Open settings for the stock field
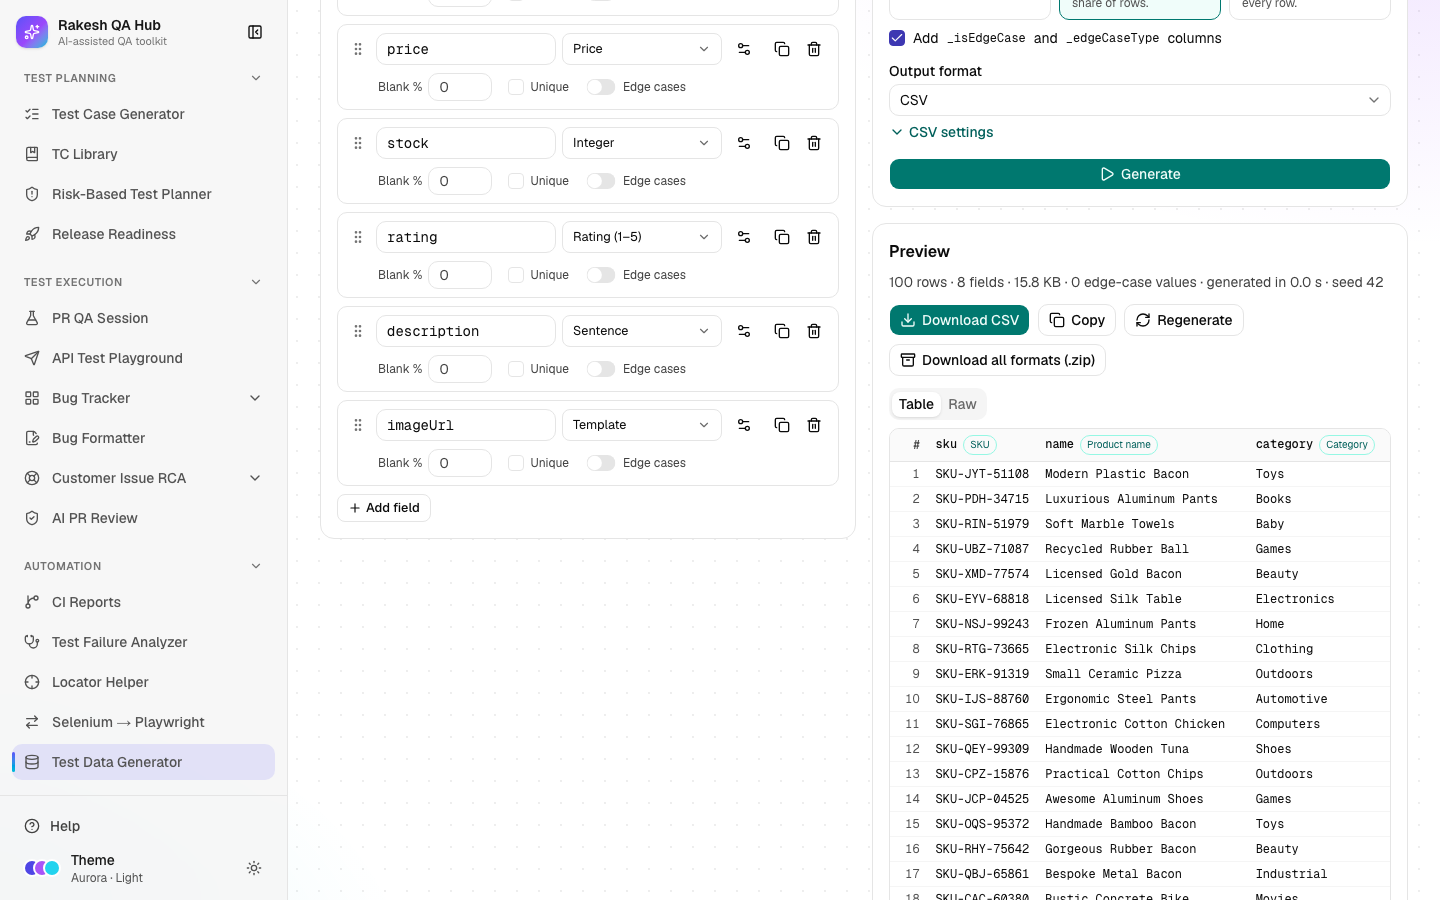The width and height of the screenshot is (1440, 900). click(744, 143)
